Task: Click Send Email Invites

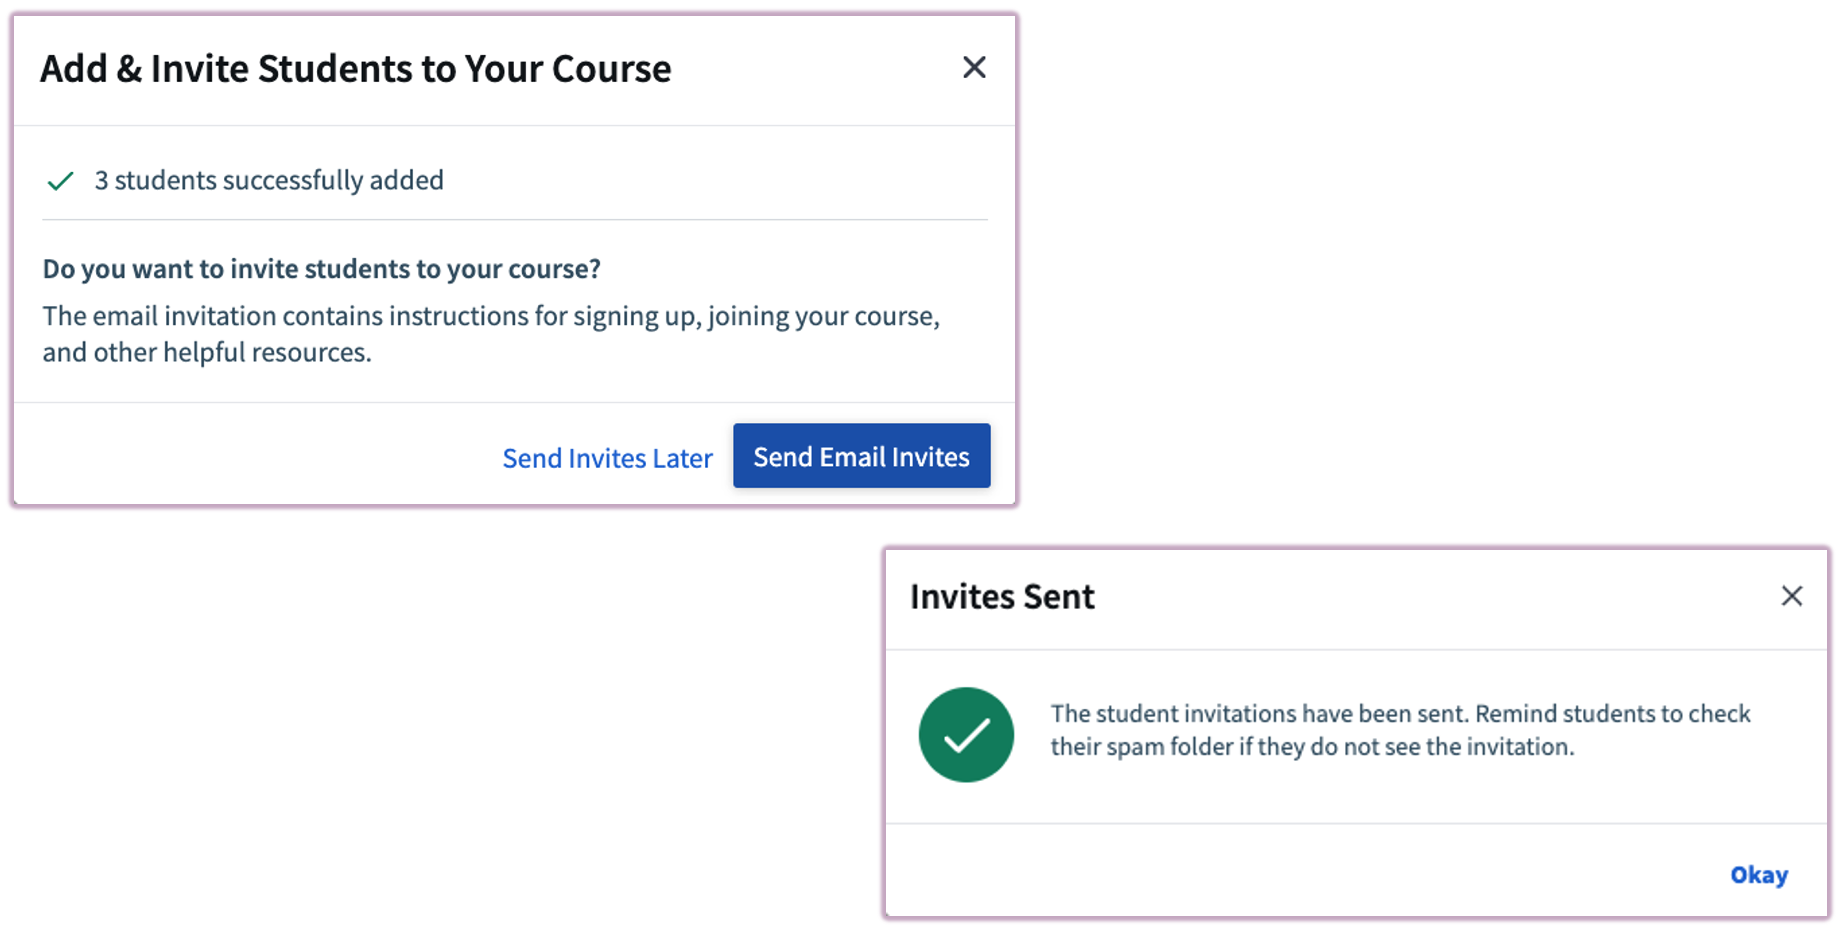Action: 861,456
